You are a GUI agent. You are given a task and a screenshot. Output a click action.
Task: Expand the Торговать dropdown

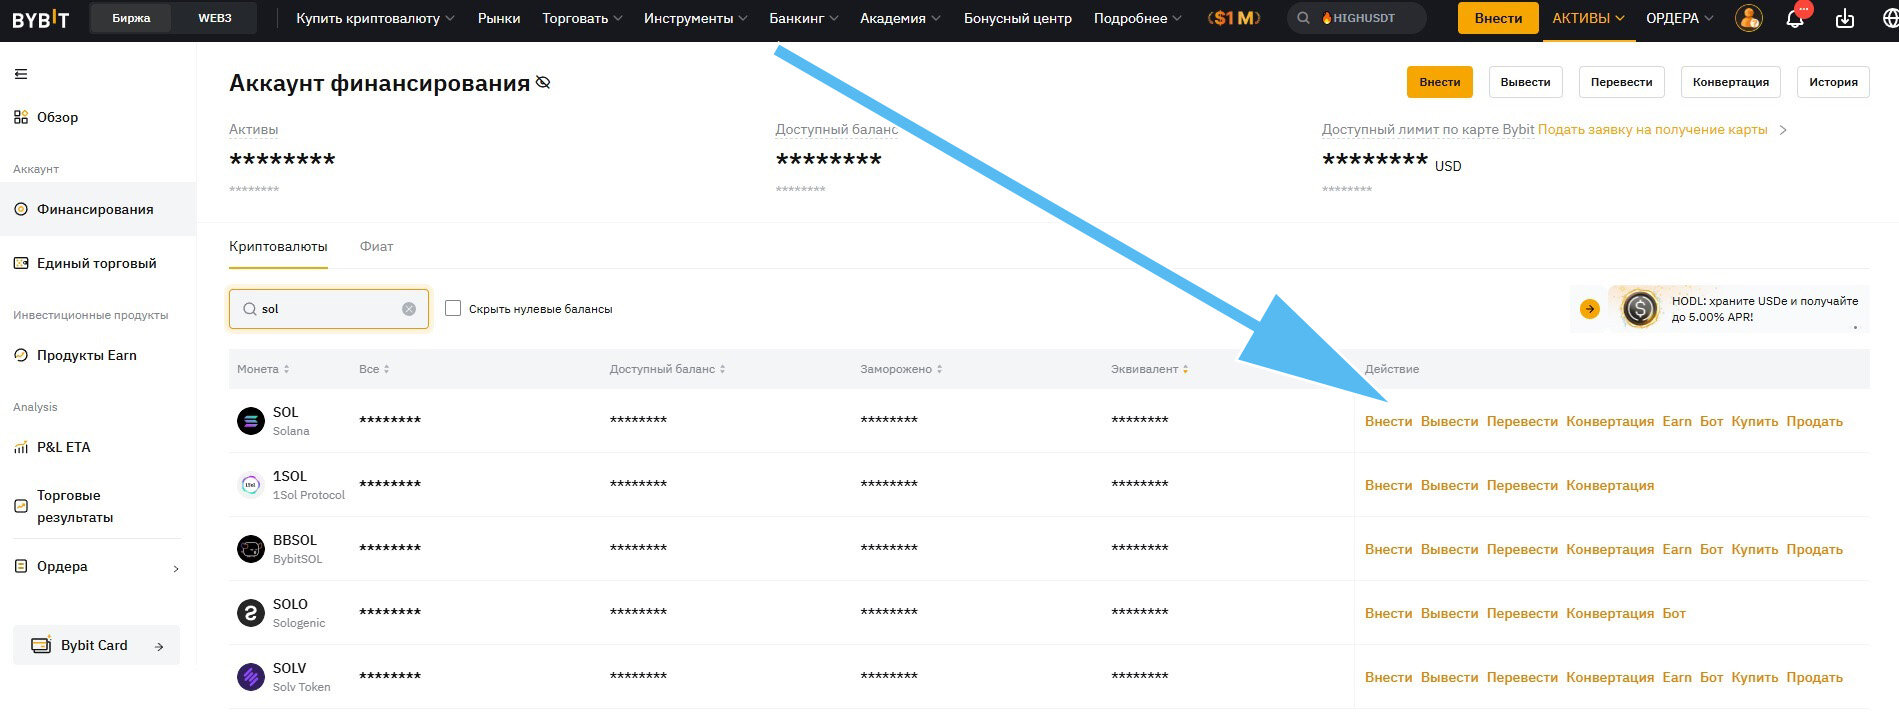coord(582,18)
